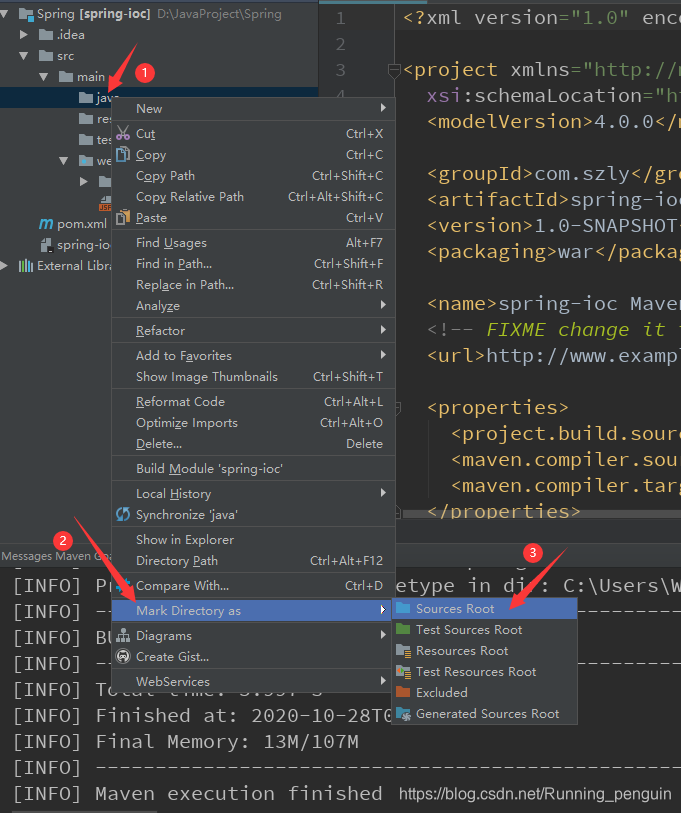Expand External Libraries node
The image size is (681, 813).
[x=4, y=265]
